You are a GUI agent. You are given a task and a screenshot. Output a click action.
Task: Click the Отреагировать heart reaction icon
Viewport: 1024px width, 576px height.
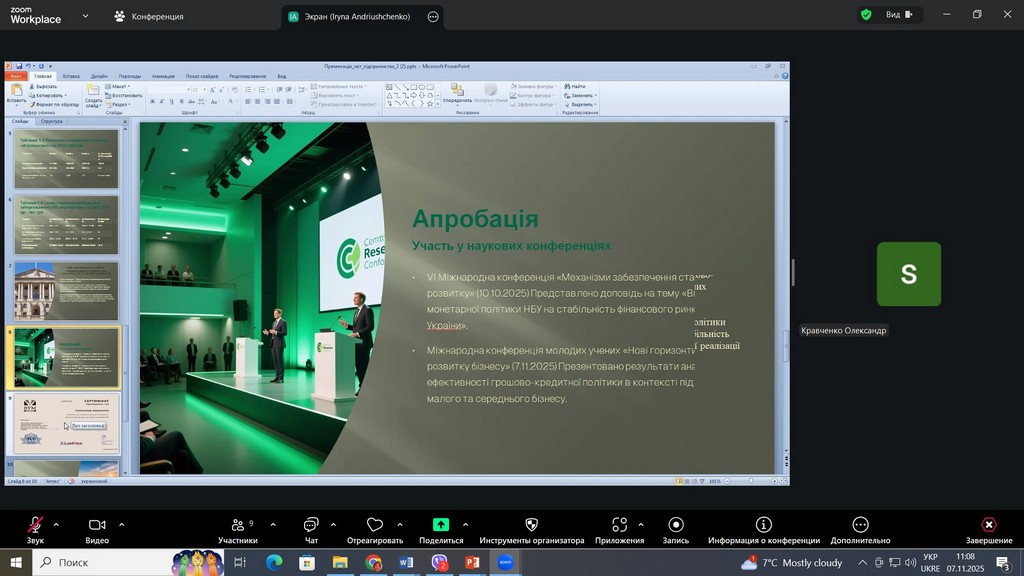click(x=375, y=525)
